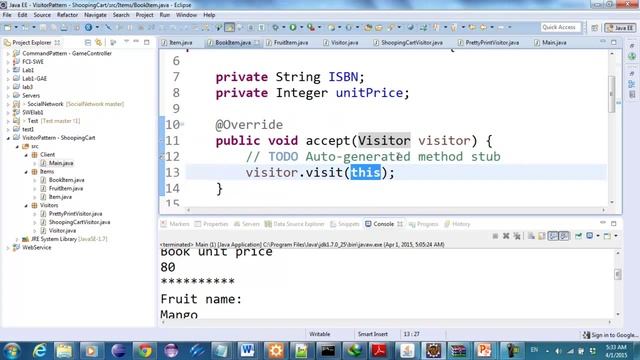This screenshot has width=640, height=360.
Task: Select Main.java in Project Explorer
Action: pos(61,163)
